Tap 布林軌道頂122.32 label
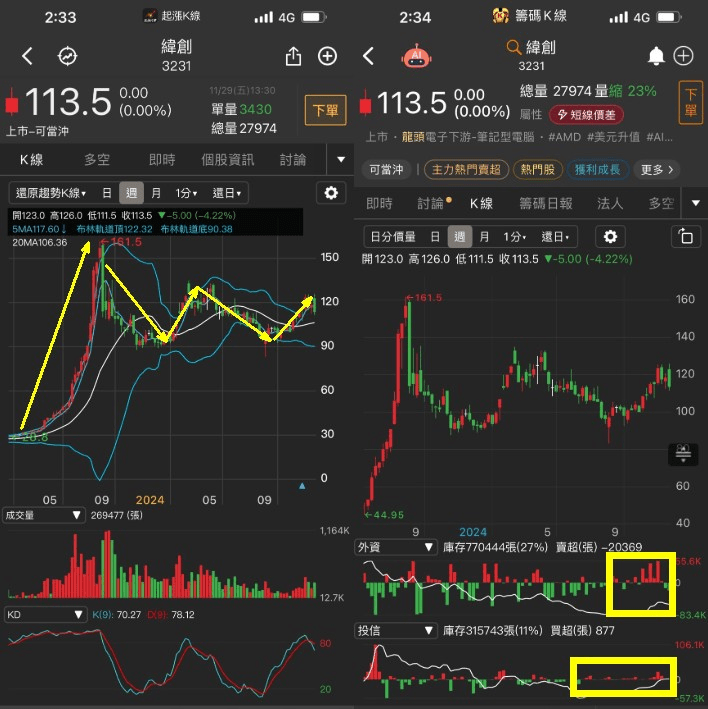 tap(114, 229)
